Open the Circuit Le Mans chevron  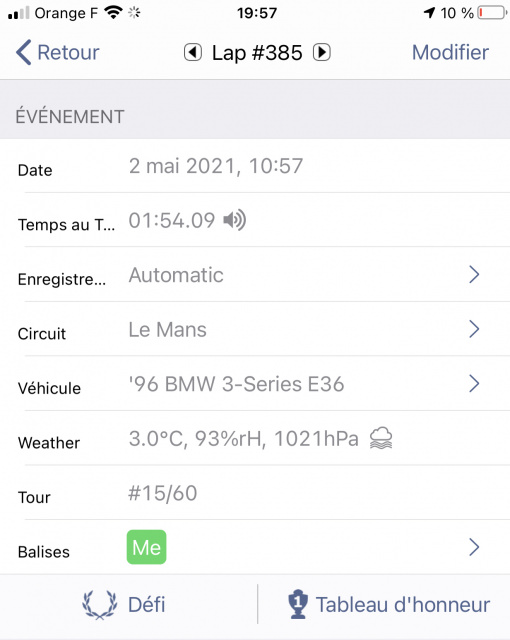tap(474, 329)
